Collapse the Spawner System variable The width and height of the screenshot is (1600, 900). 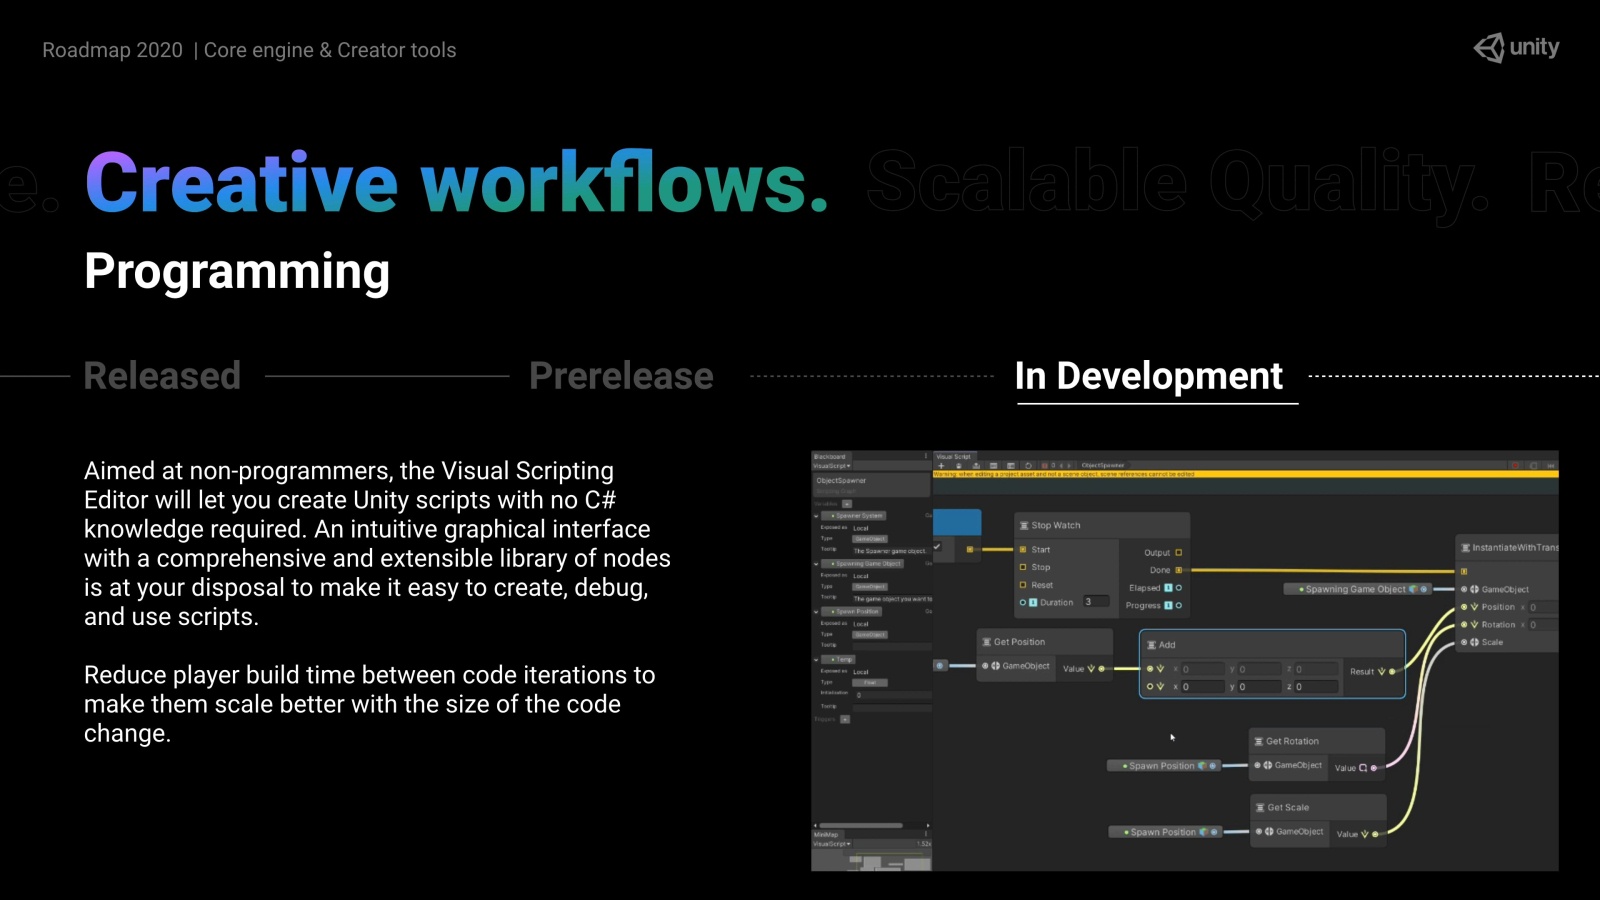pos(816,516)
